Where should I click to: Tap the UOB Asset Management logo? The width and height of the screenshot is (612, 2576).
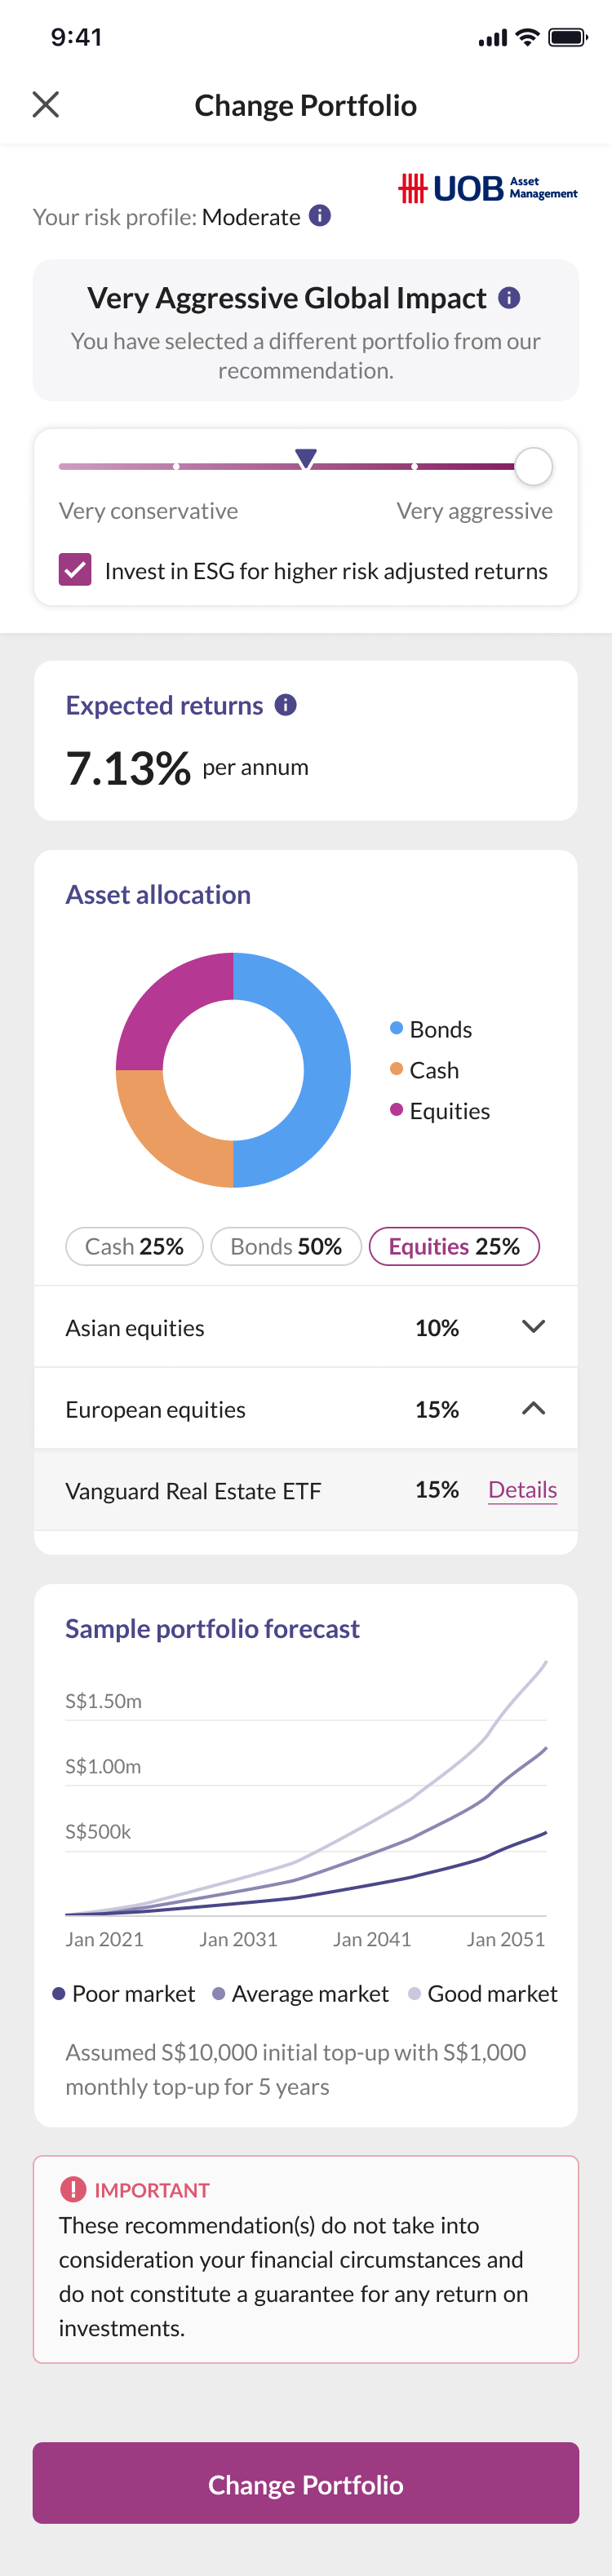coord(488,188)
